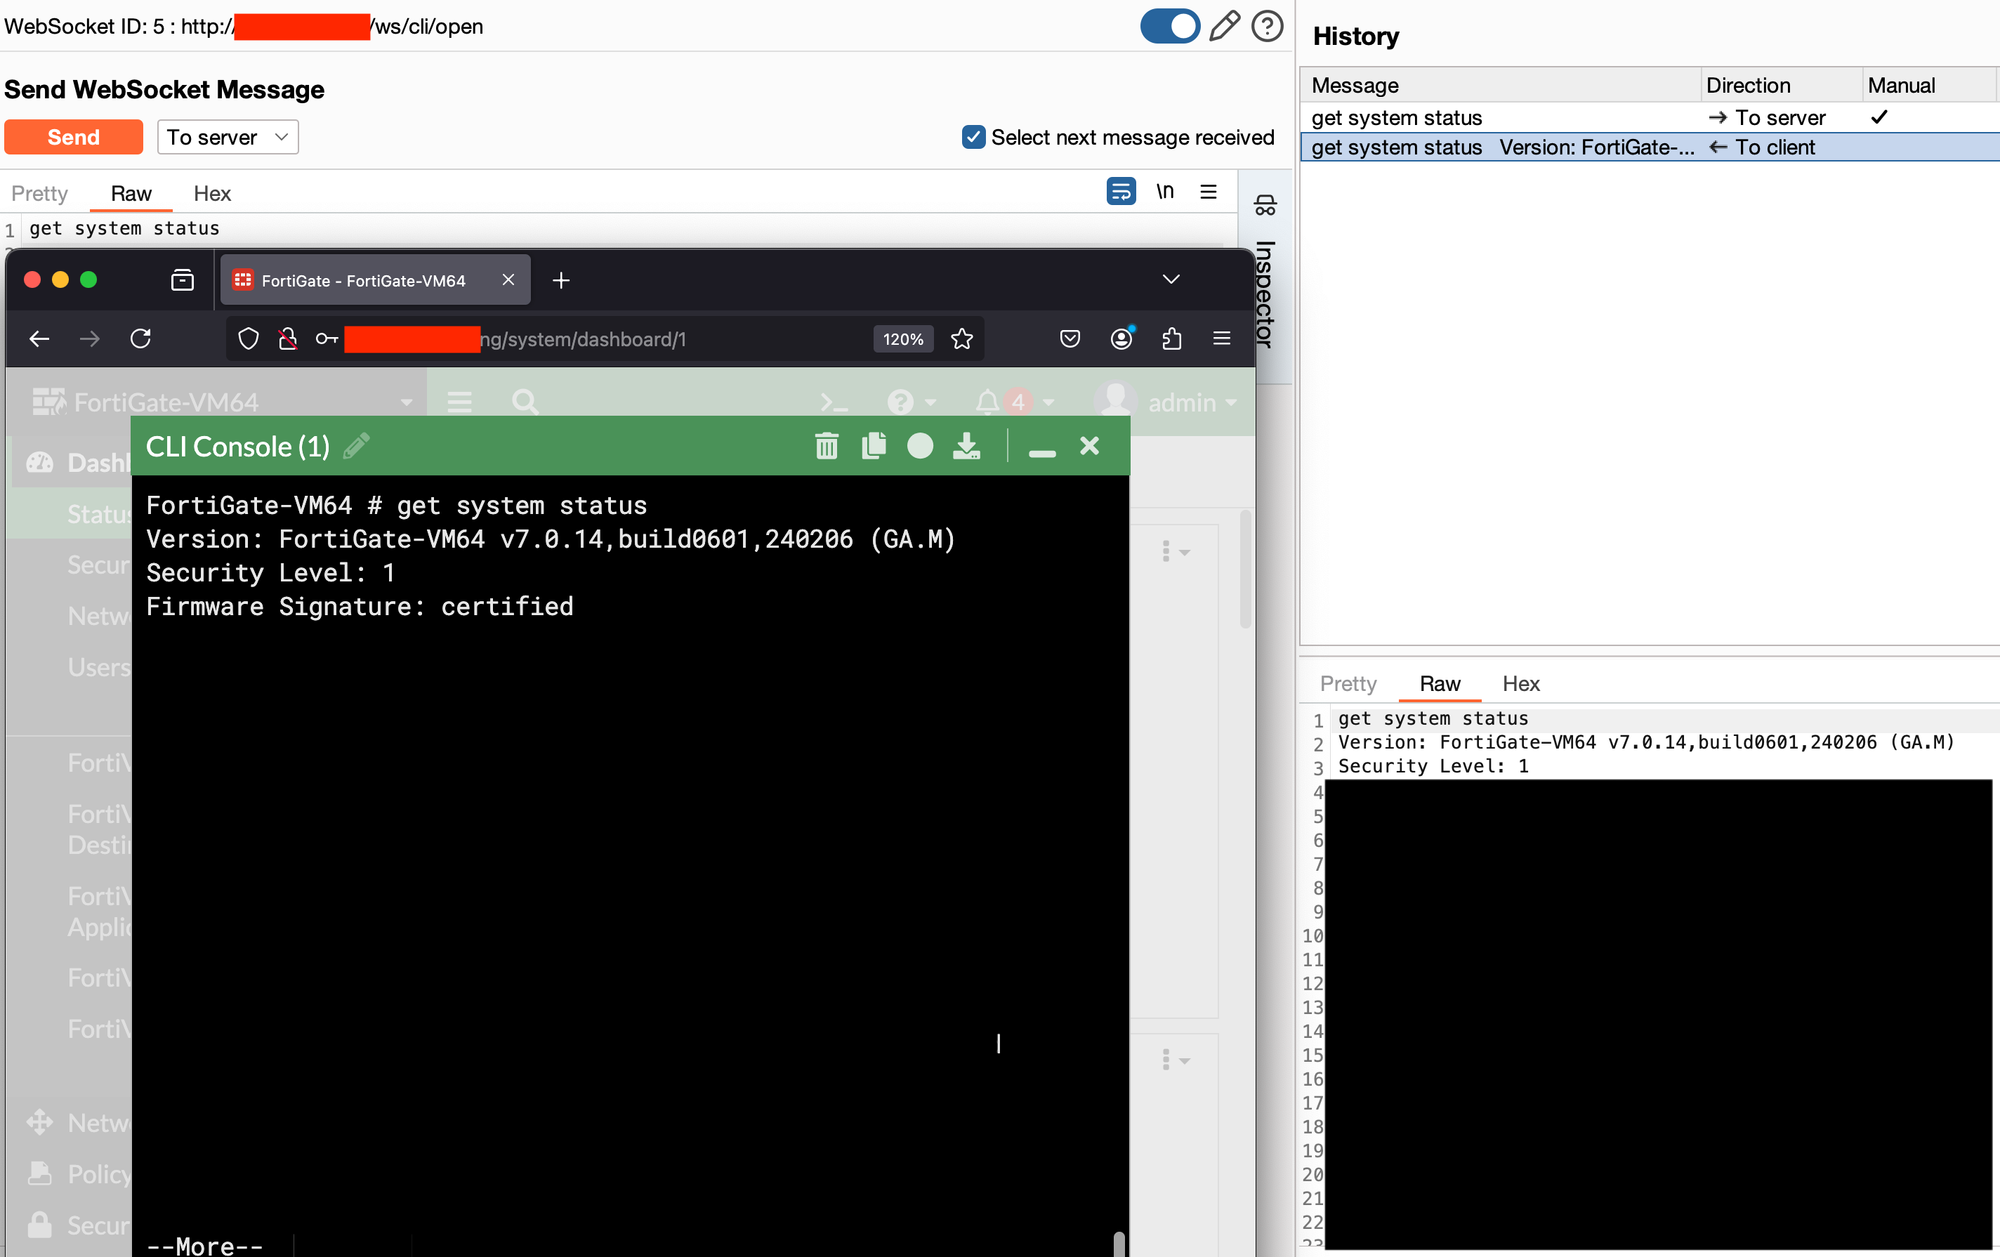Open the To server direction dropdown
2000x1257 pixels.
pos(227,137)
